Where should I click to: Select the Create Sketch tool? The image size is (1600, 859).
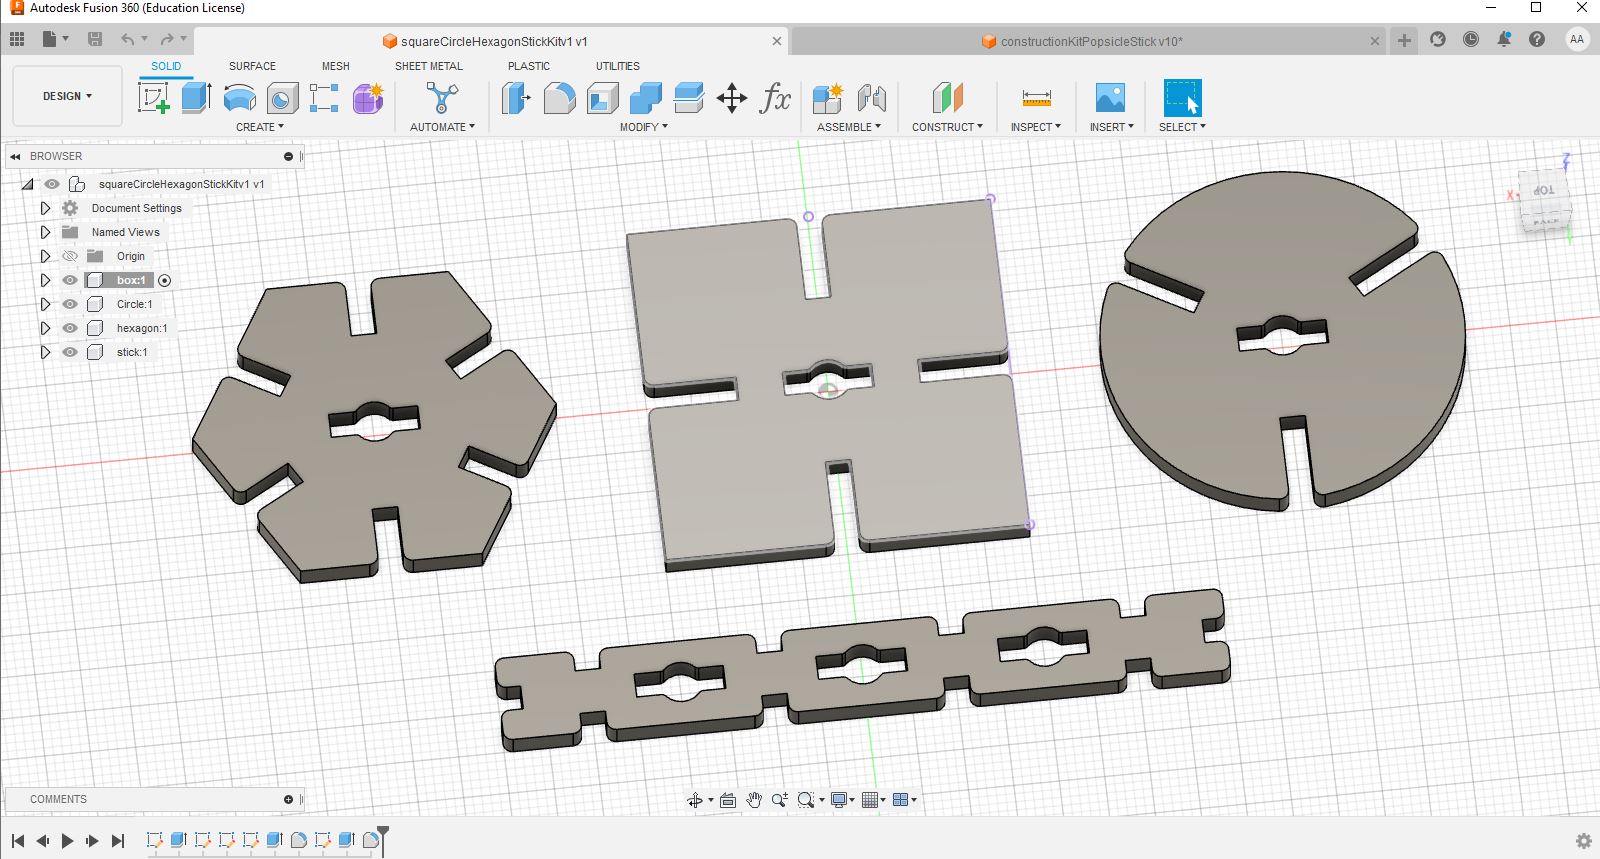click(x=153, y=98)
